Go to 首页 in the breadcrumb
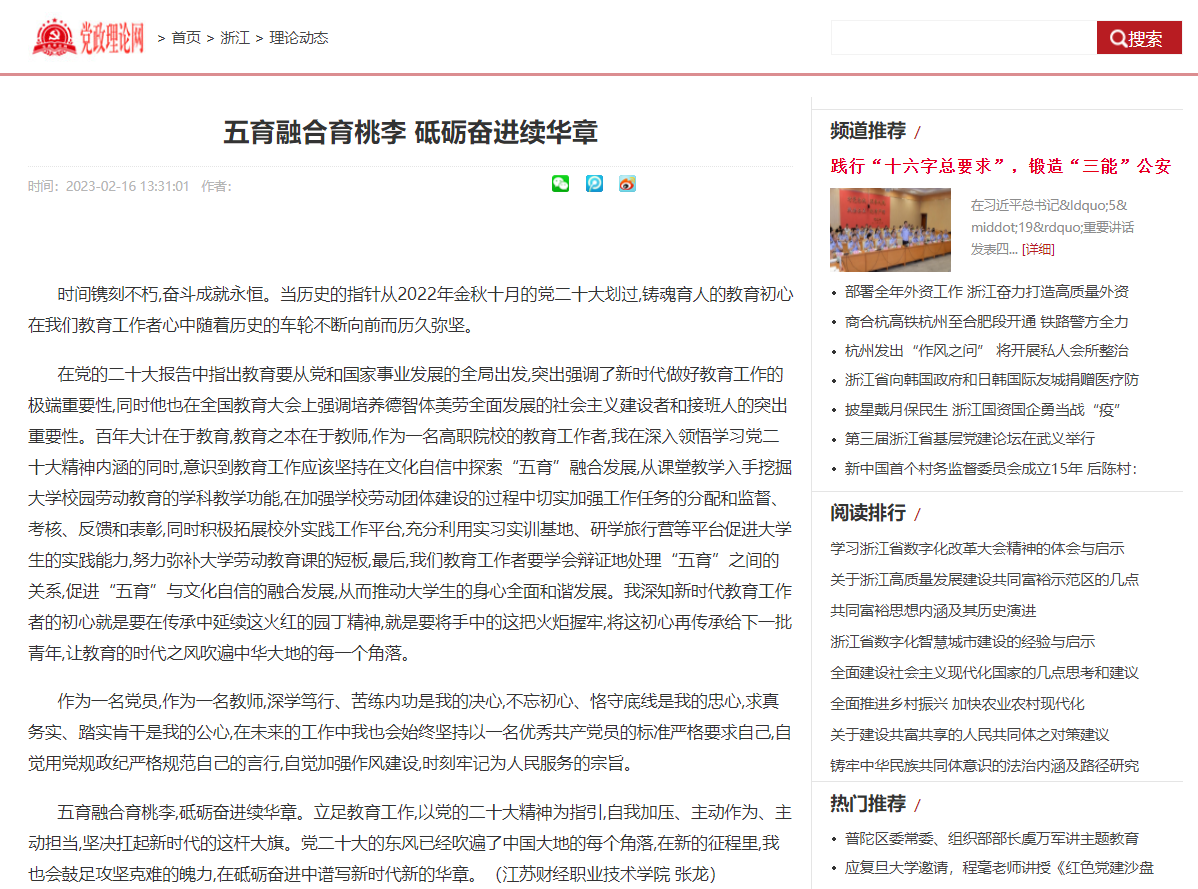 pyautogui.click(x=186, y=37)
